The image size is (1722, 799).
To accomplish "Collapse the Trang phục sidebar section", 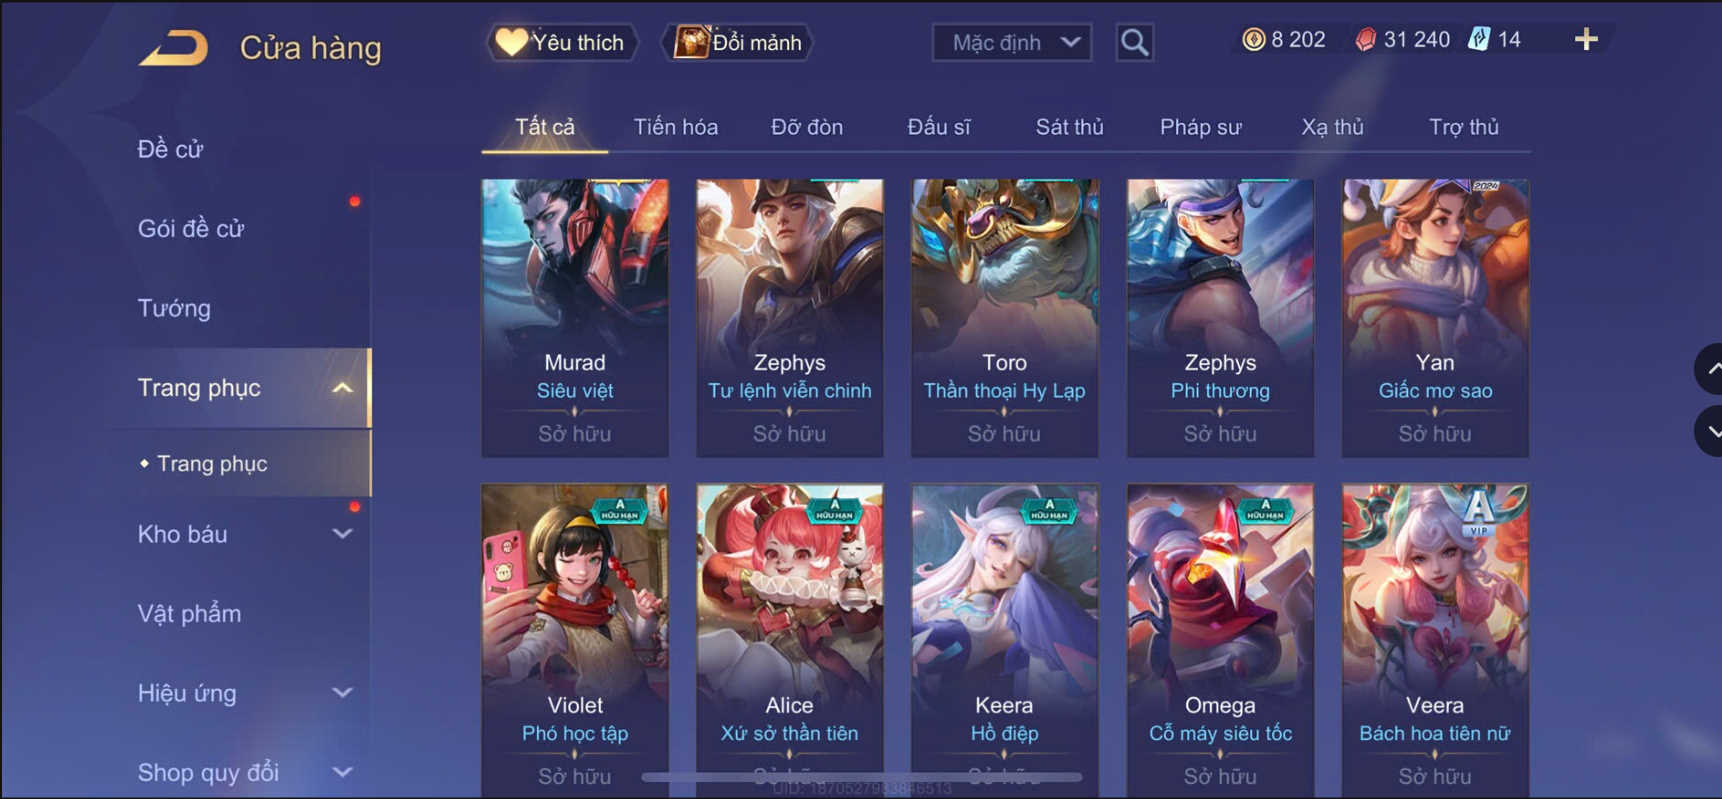I will [x=343, y=388].
